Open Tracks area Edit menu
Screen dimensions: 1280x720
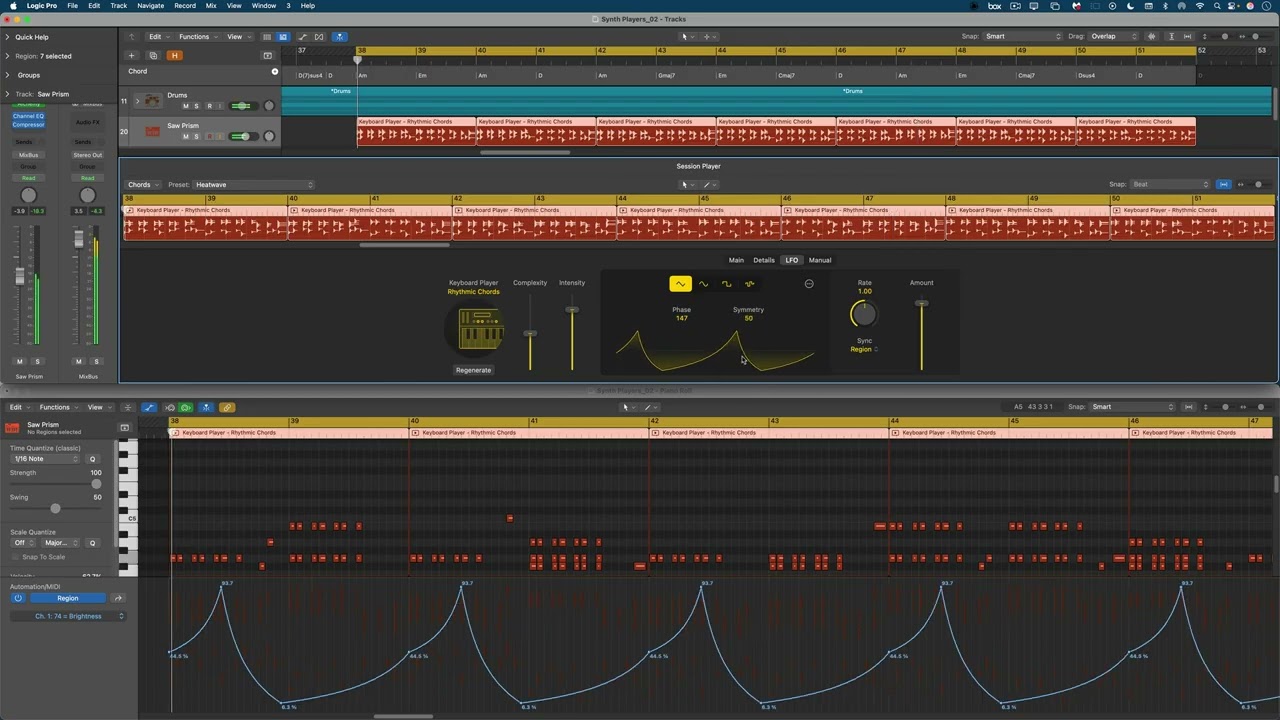pyautogui.click(x=158, y=37)
